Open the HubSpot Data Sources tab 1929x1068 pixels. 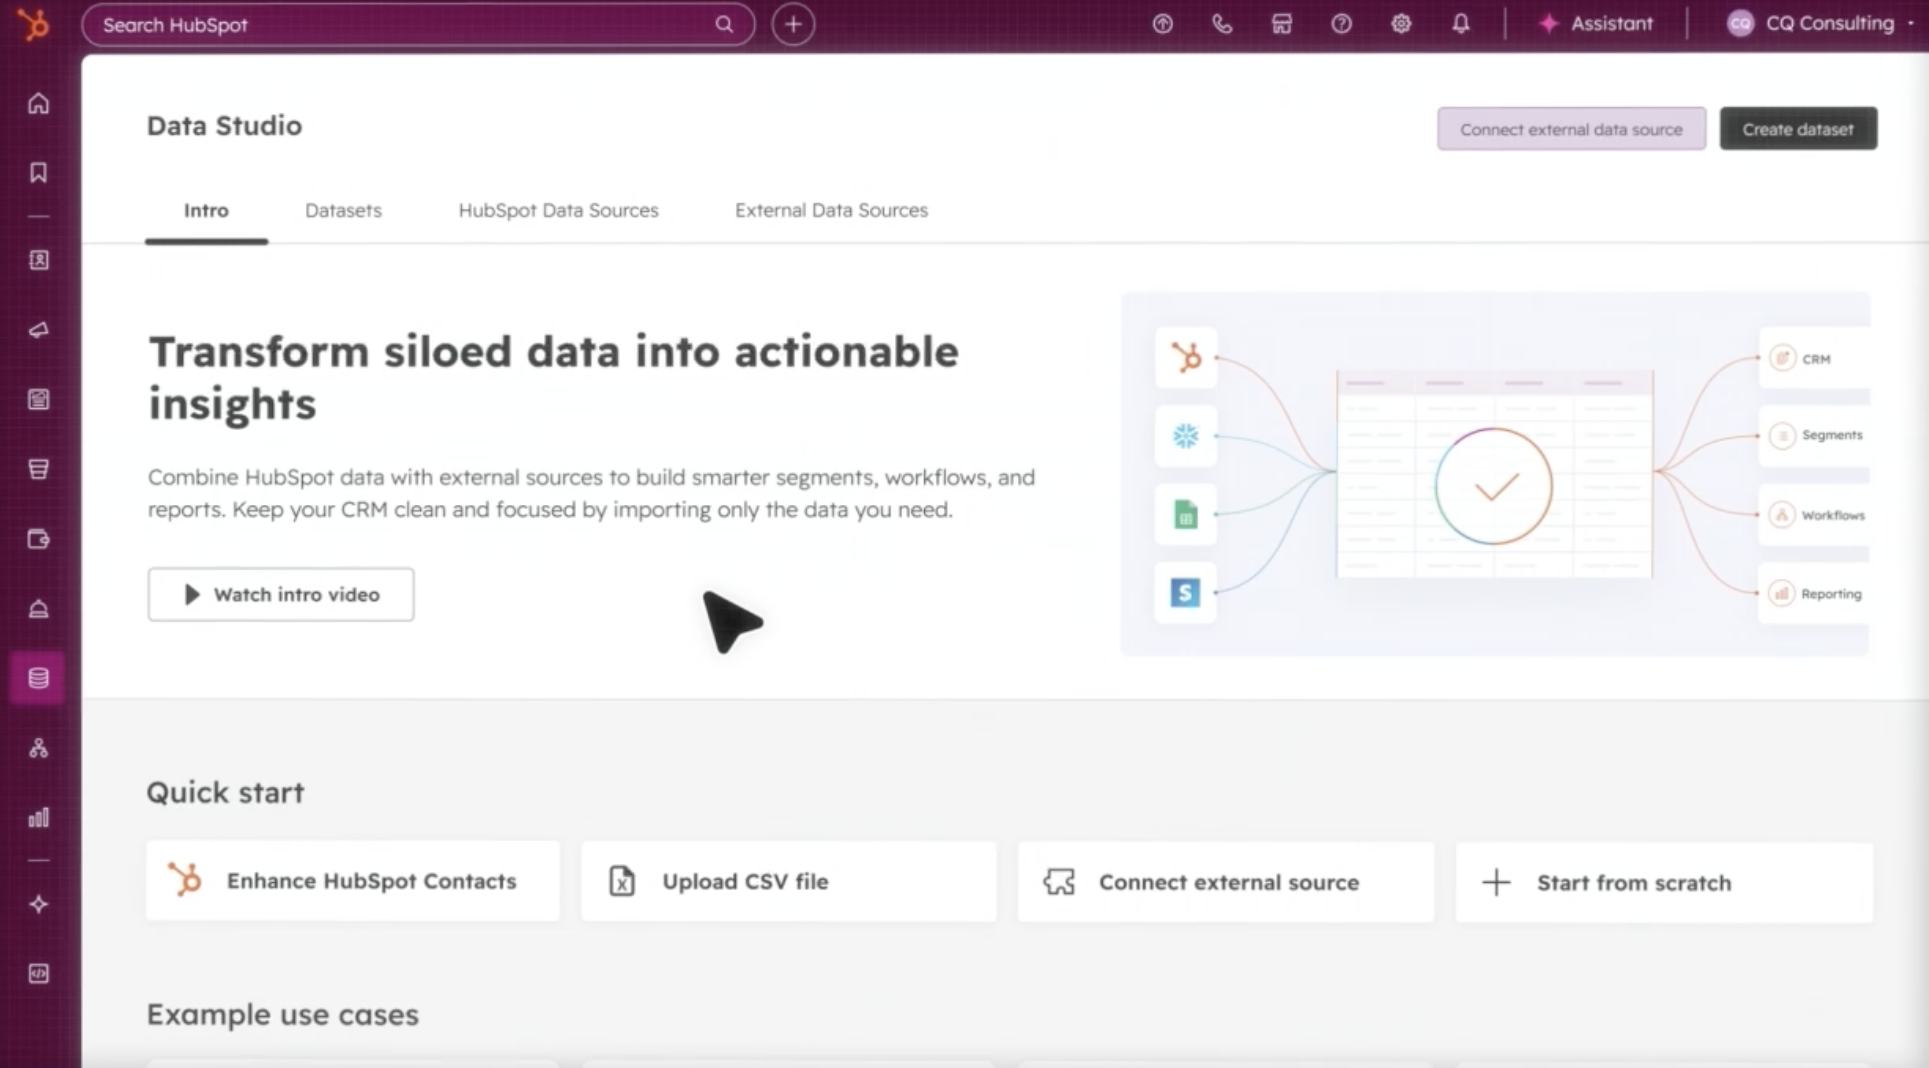pos(558,210)
